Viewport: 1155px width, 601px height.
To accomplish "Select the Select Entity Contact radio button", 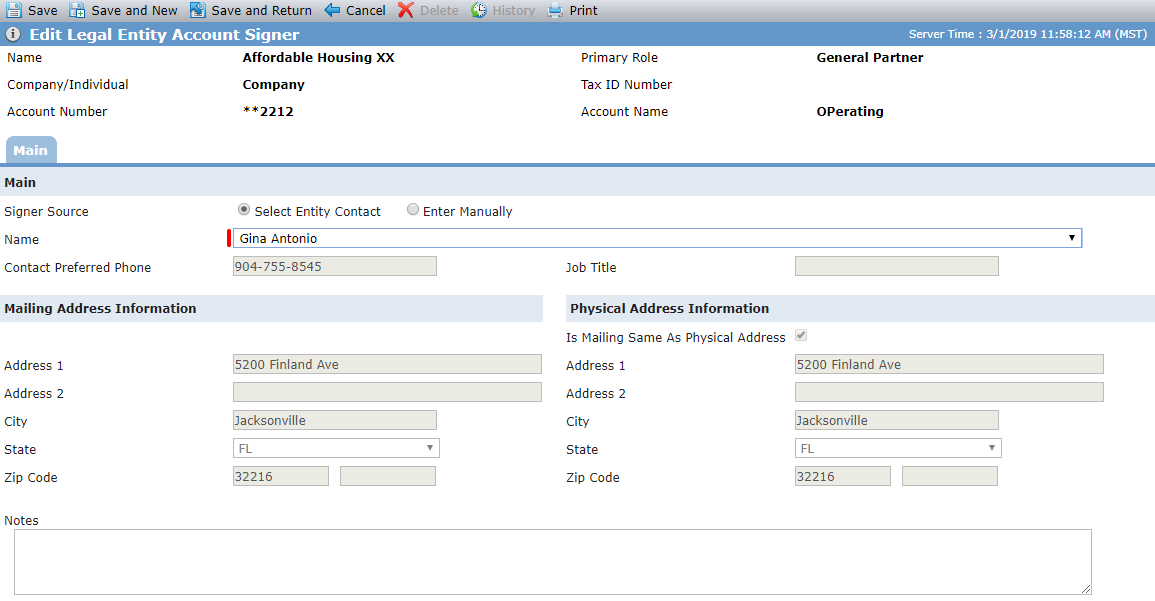I will tap(244, 210).
